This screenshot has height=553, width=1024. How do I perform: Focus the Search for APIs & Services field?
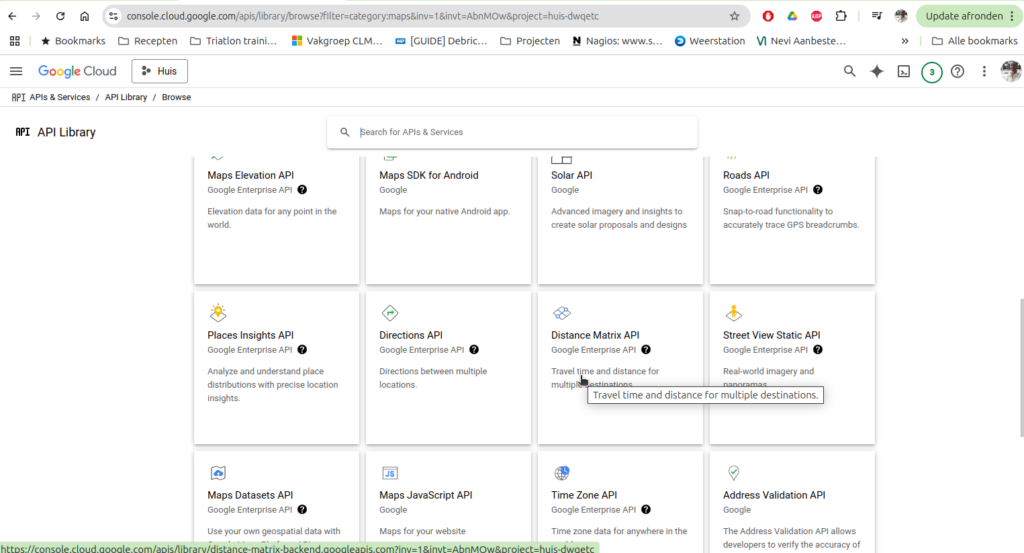pos(520,132)
